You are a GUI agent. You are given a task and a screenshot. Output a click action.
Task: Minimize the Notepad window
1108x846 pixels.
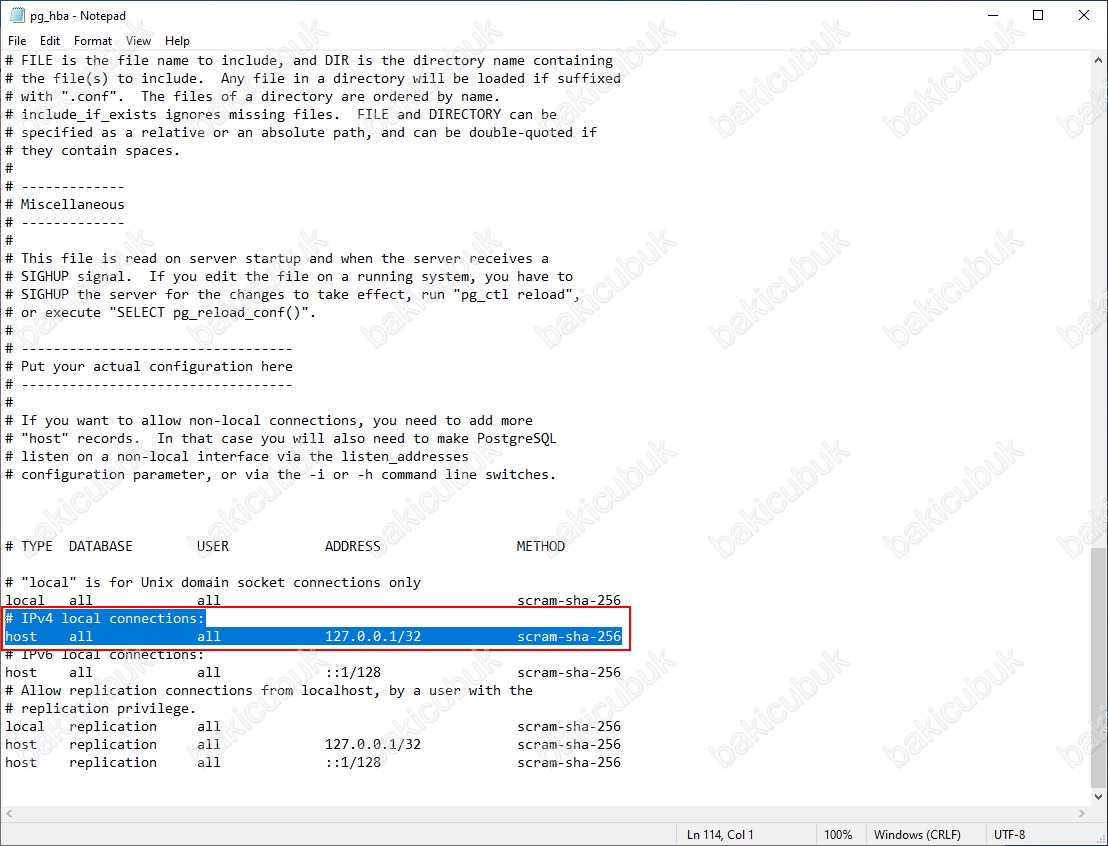click(x=992, y=15)
